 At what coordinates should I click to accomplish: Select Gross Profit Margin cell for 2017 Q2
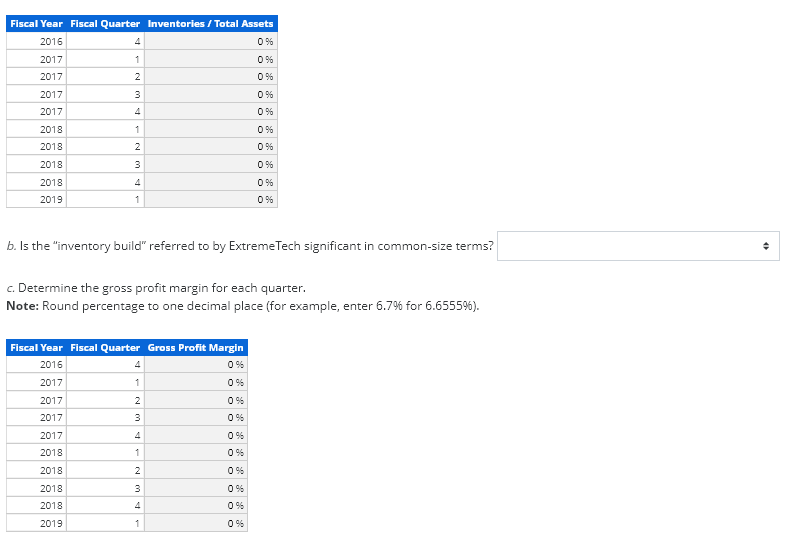pyautogui.click(x=196, y=400)
